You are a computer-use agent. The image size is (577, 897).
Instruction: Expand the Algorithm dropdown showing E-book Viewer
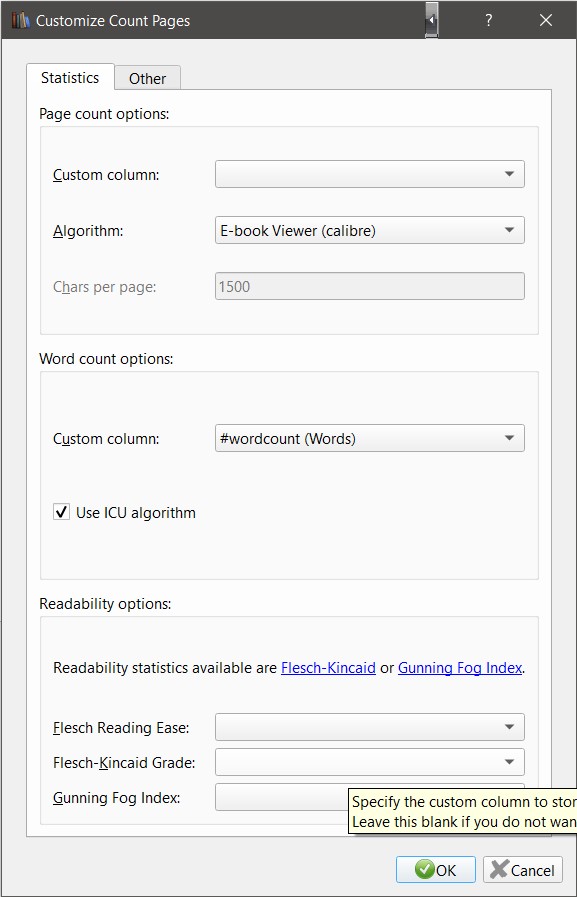point(369,230)
